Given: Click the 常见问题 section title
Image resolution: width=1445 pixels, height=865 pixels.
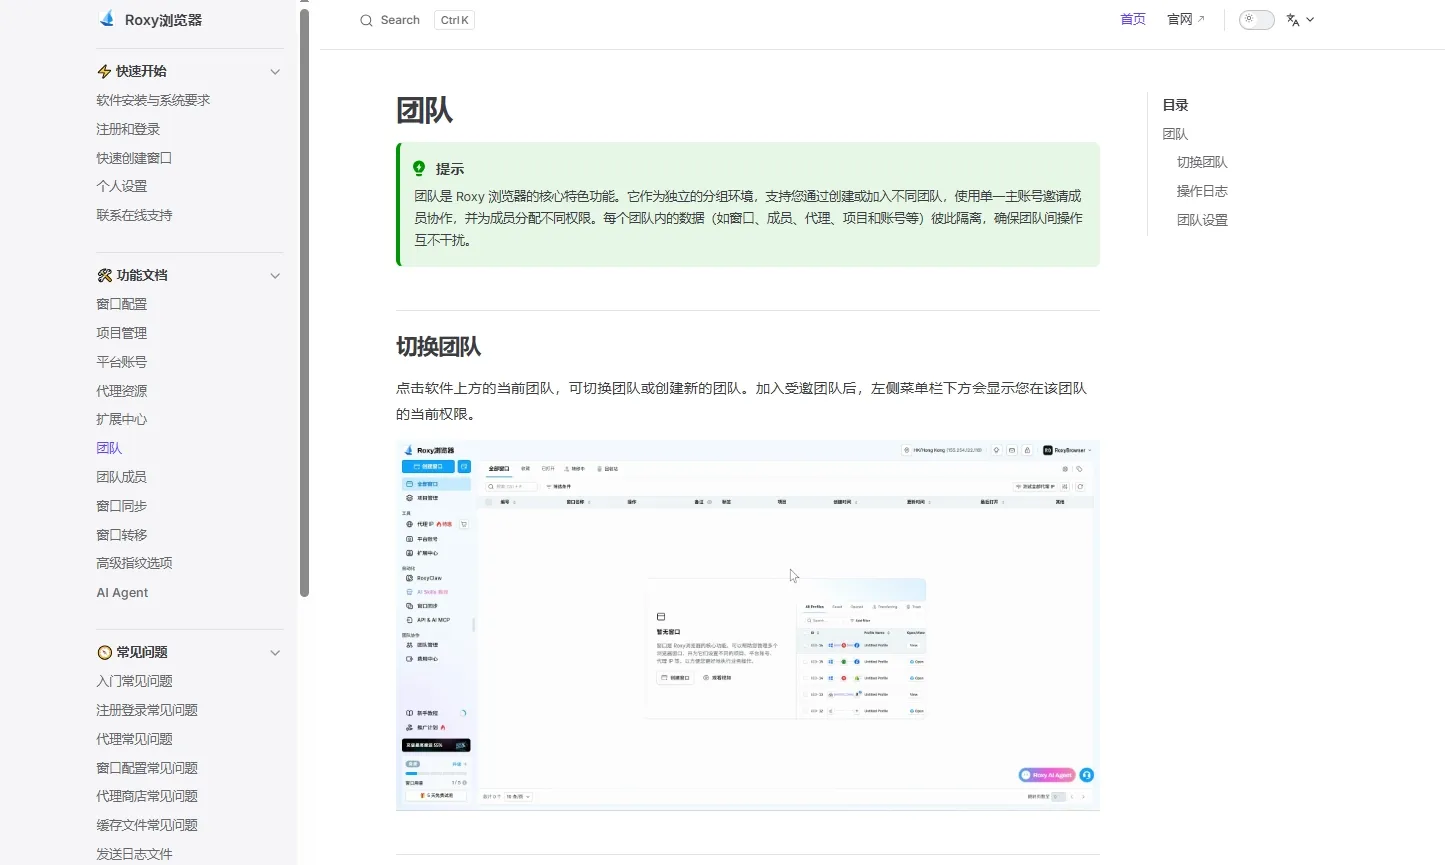Looking at the screenshot, I should [142, 652].
